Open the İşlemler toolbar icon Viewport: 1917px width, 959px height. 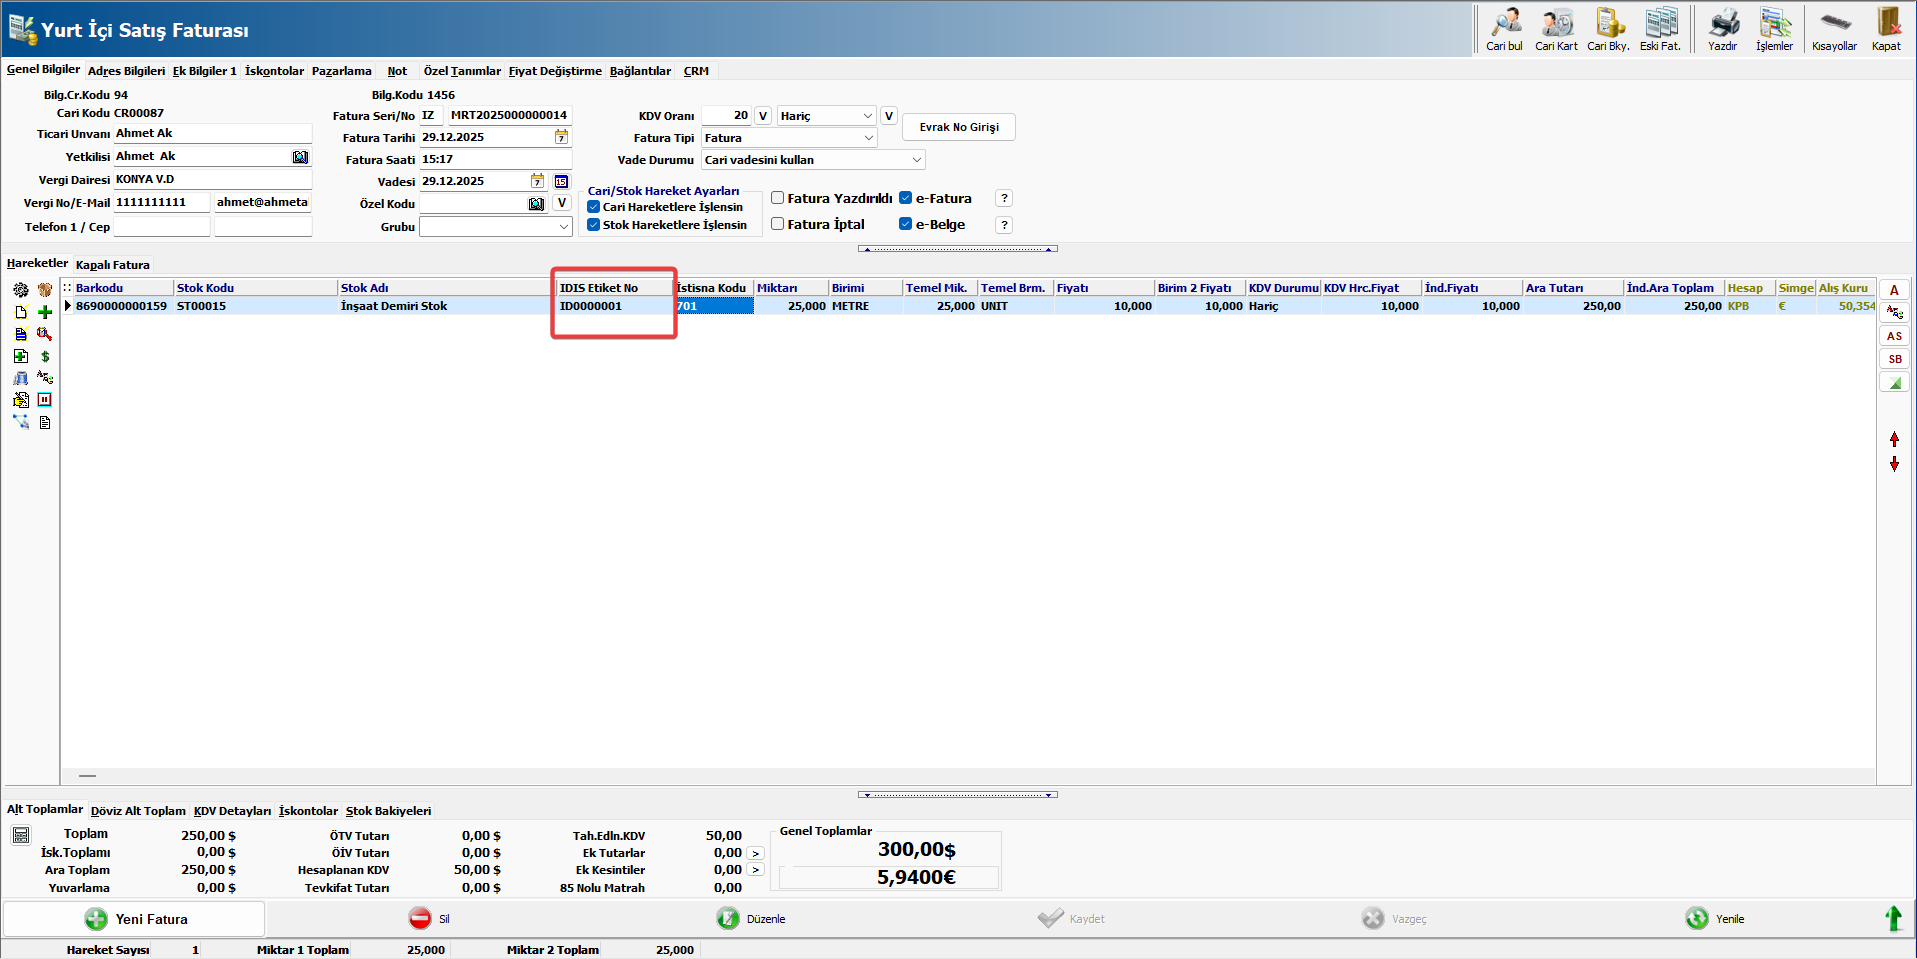pos(1774,28)
